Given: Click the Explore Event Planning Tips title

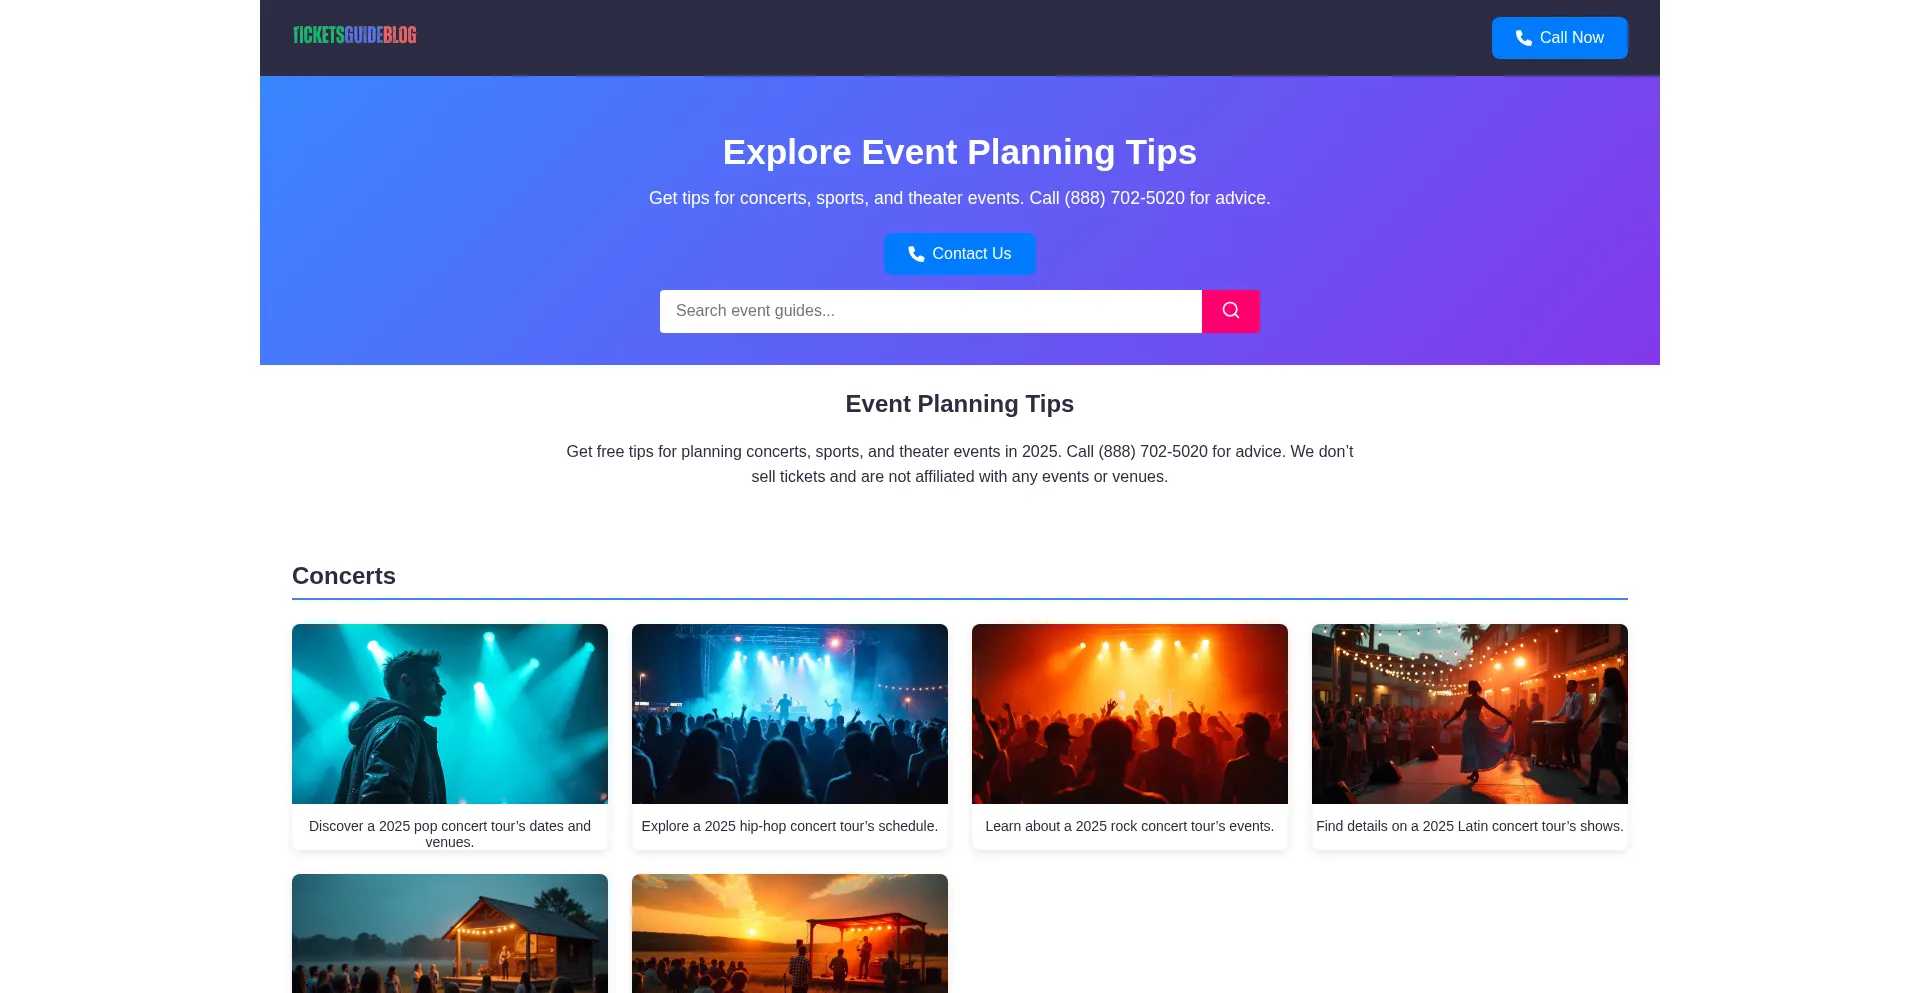Looking at the screenshot, I should coord(960,152).
